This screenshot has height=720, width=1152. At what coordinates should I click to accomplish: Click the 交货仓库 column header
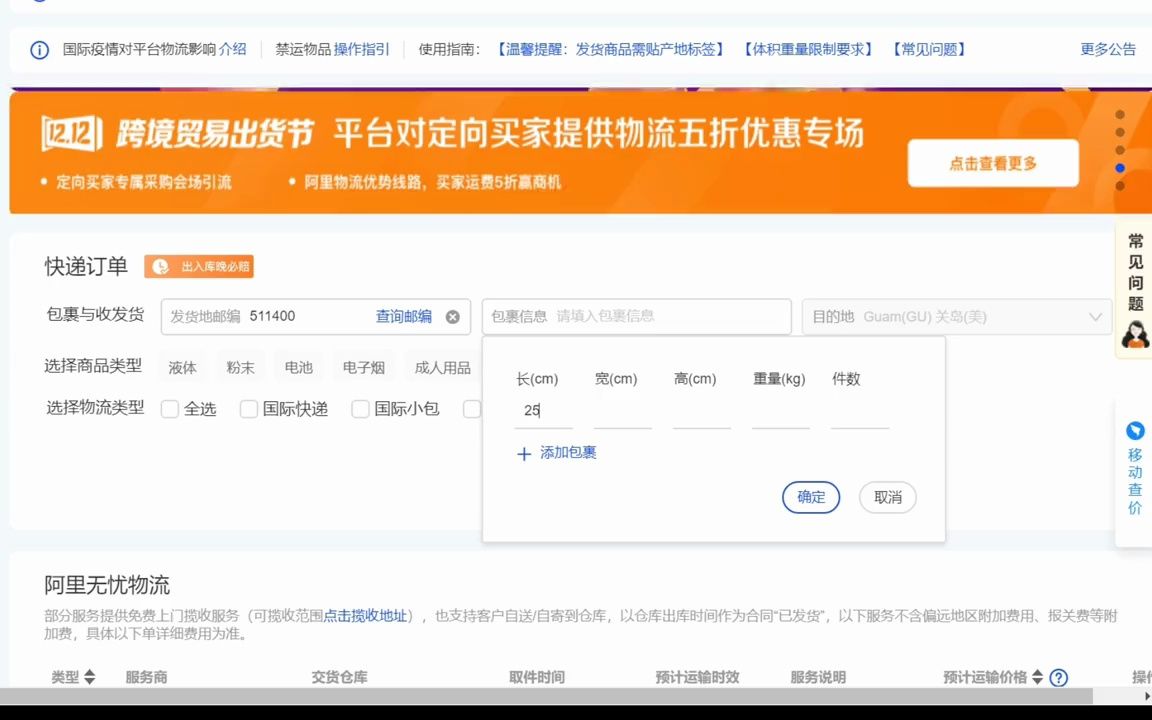click(x=339, y=677)
